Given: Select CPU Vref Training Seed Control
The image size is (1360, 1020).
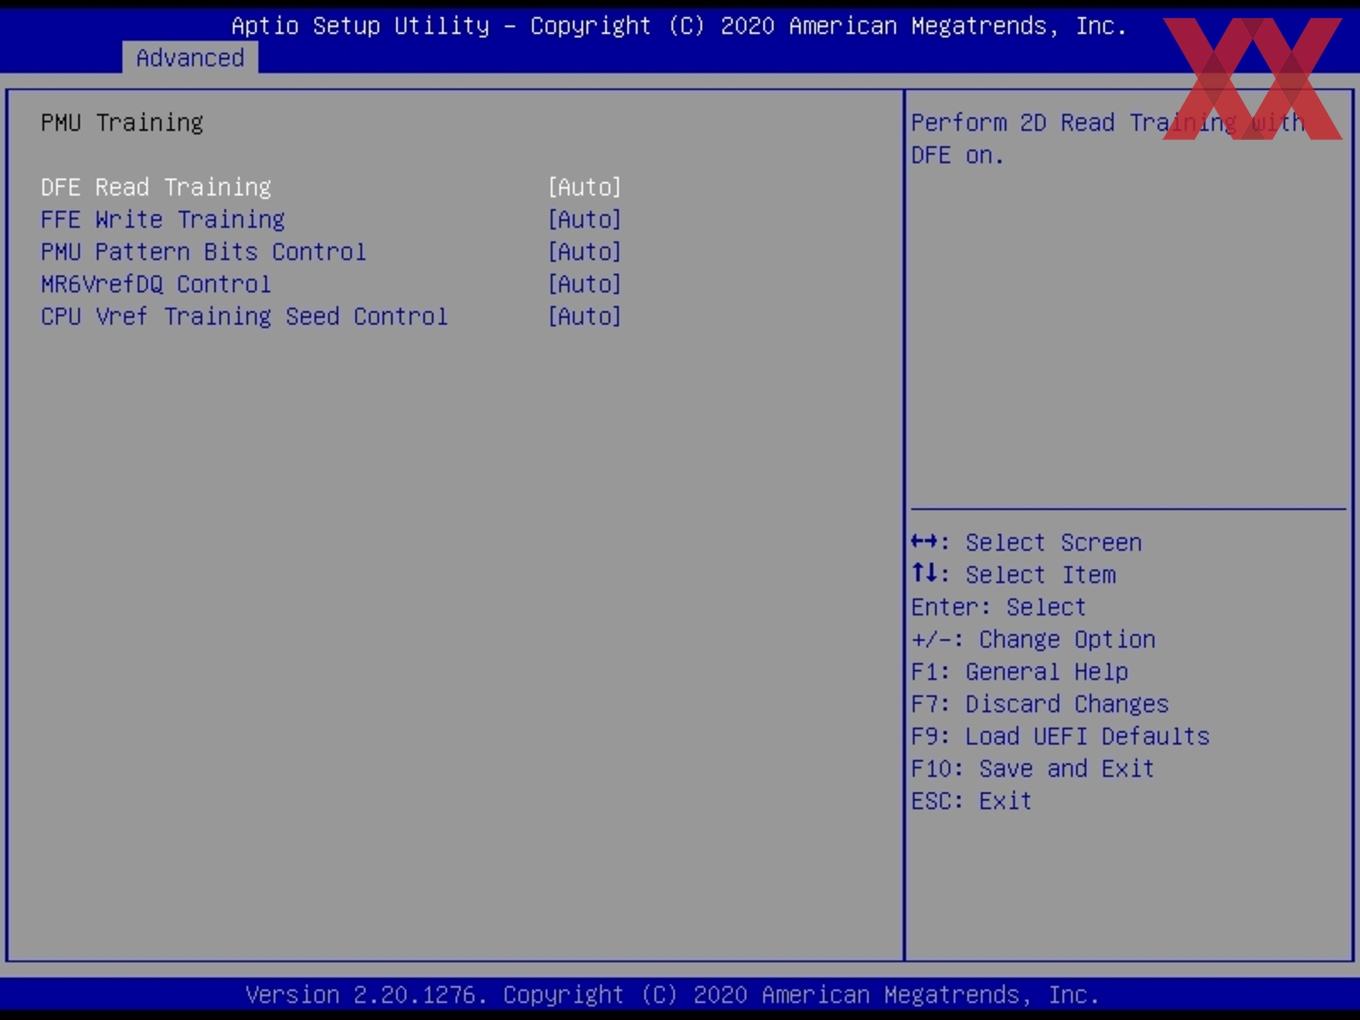Looking at the screenshot, I should coord(244,316).
